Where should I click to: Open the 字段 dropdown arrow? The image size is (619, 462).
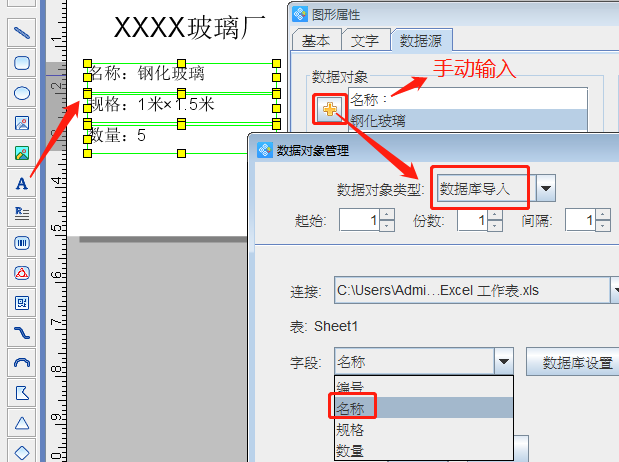pos(503,361)
